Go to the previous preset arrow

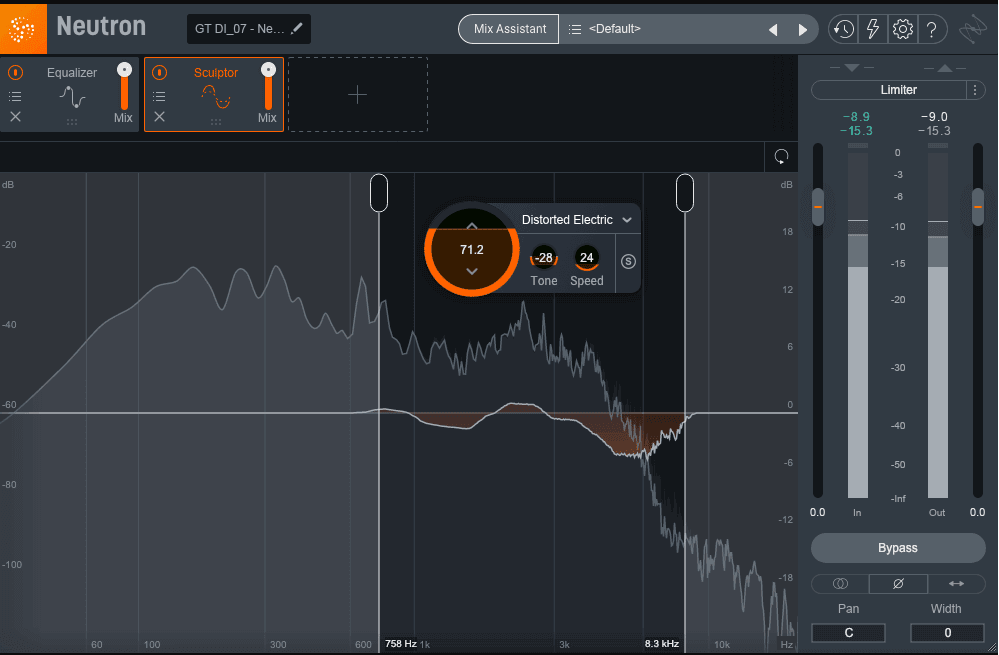(773, 29)
